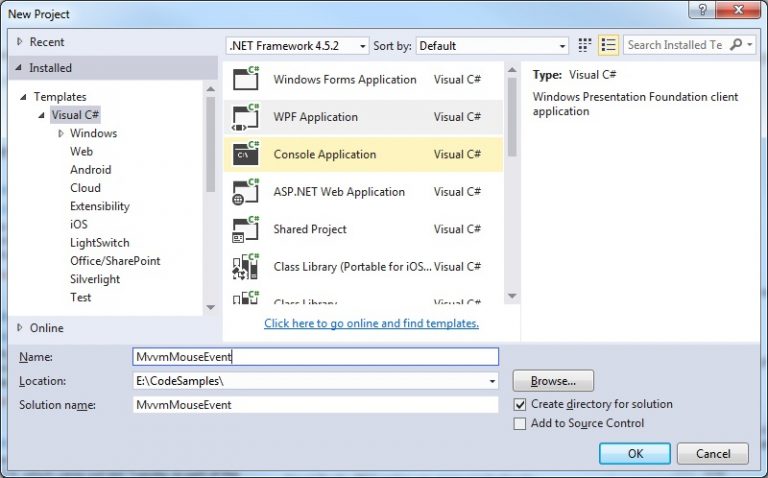Screen dimensions: 768x478
Task: Click the portable Class Library icon
Action: (x=246, y=267)
